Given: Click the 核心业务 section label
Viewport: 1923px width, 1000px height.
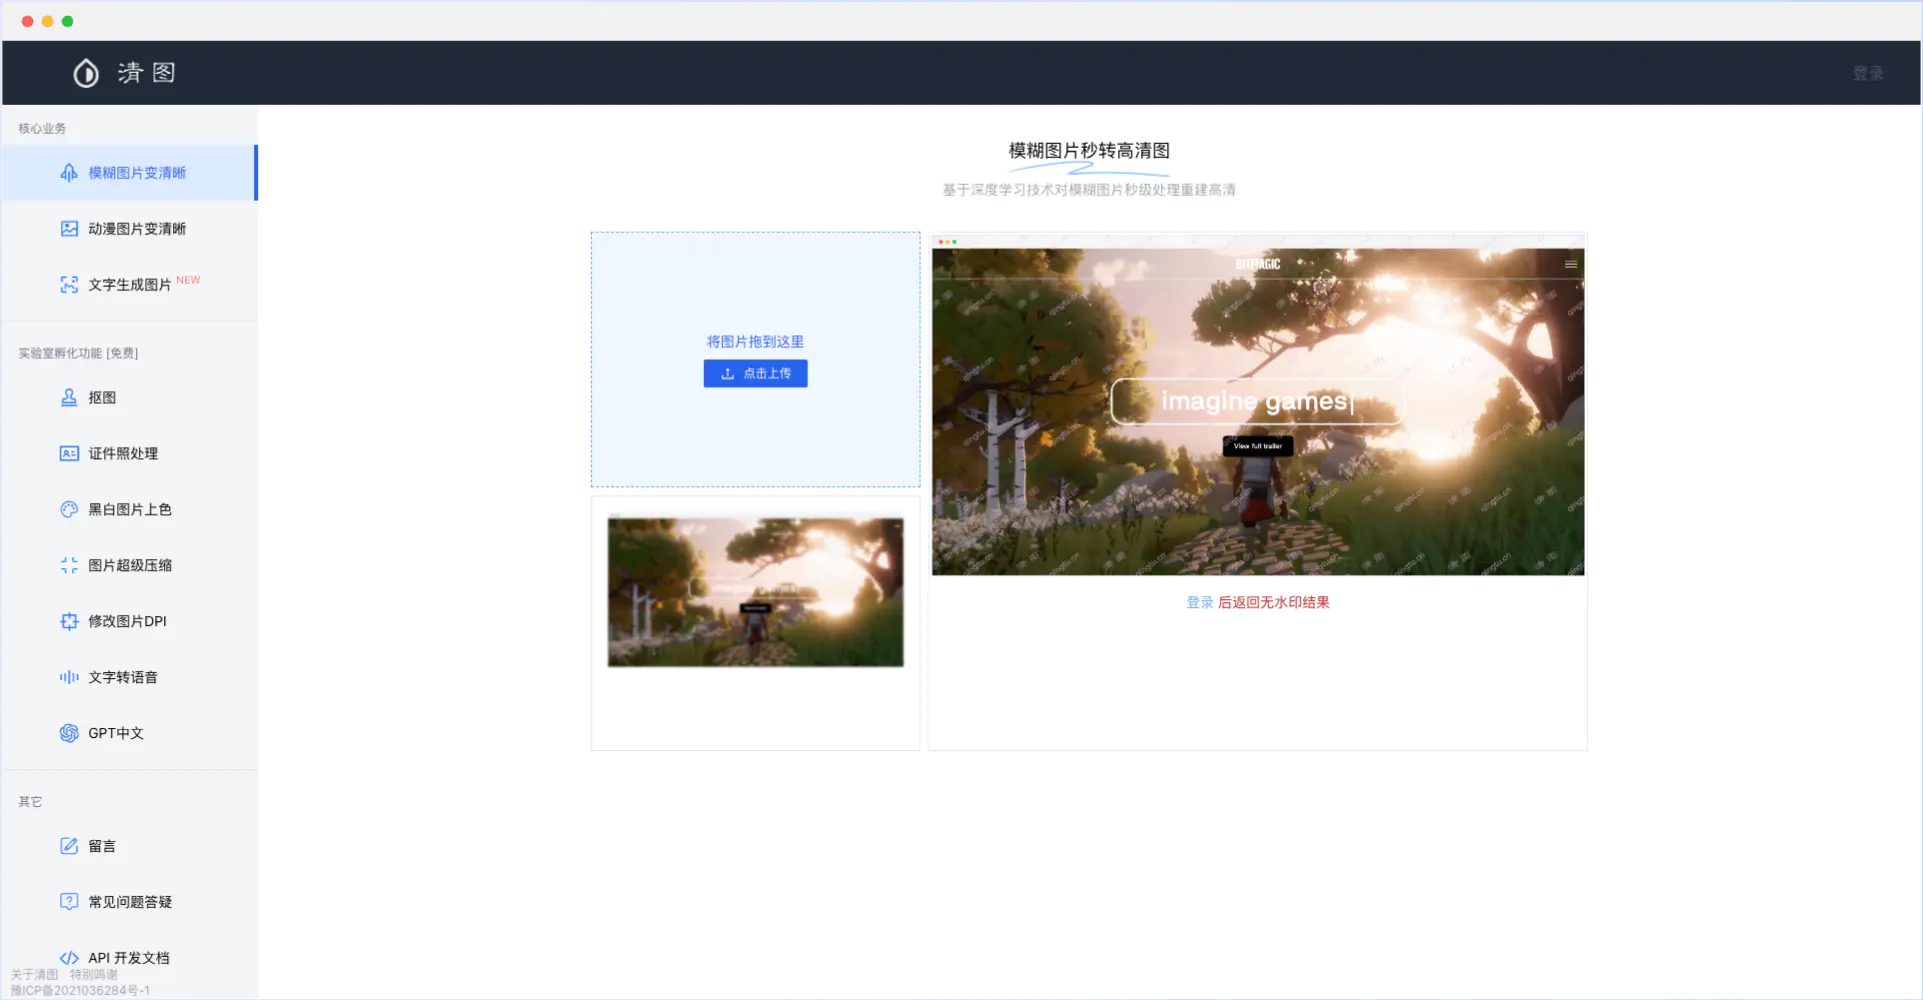Looking at the screenshot, I should (x=42, y=129).
